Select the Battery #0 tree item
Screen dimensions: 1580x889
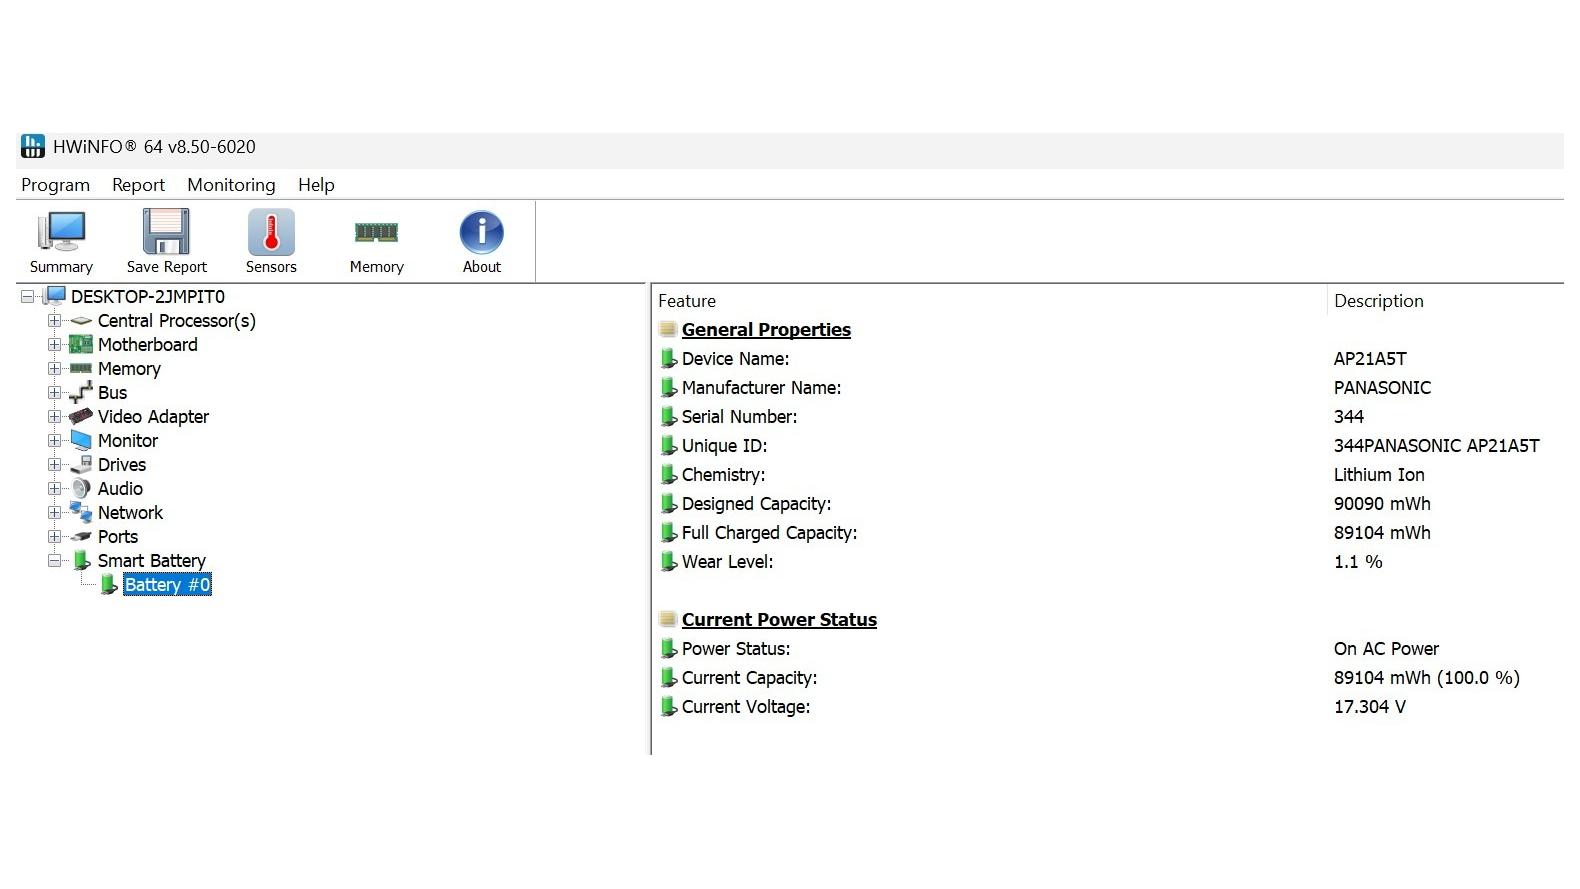167,585
